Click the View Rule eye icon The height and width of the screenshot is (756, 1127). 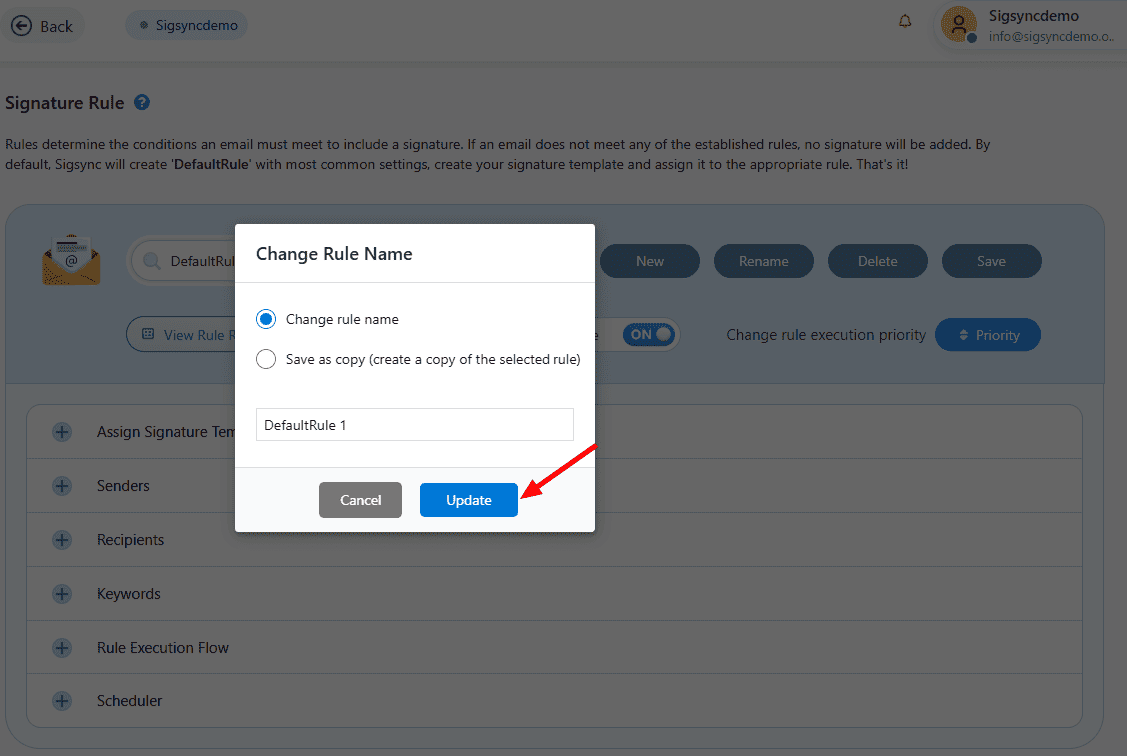pos(148,334)
